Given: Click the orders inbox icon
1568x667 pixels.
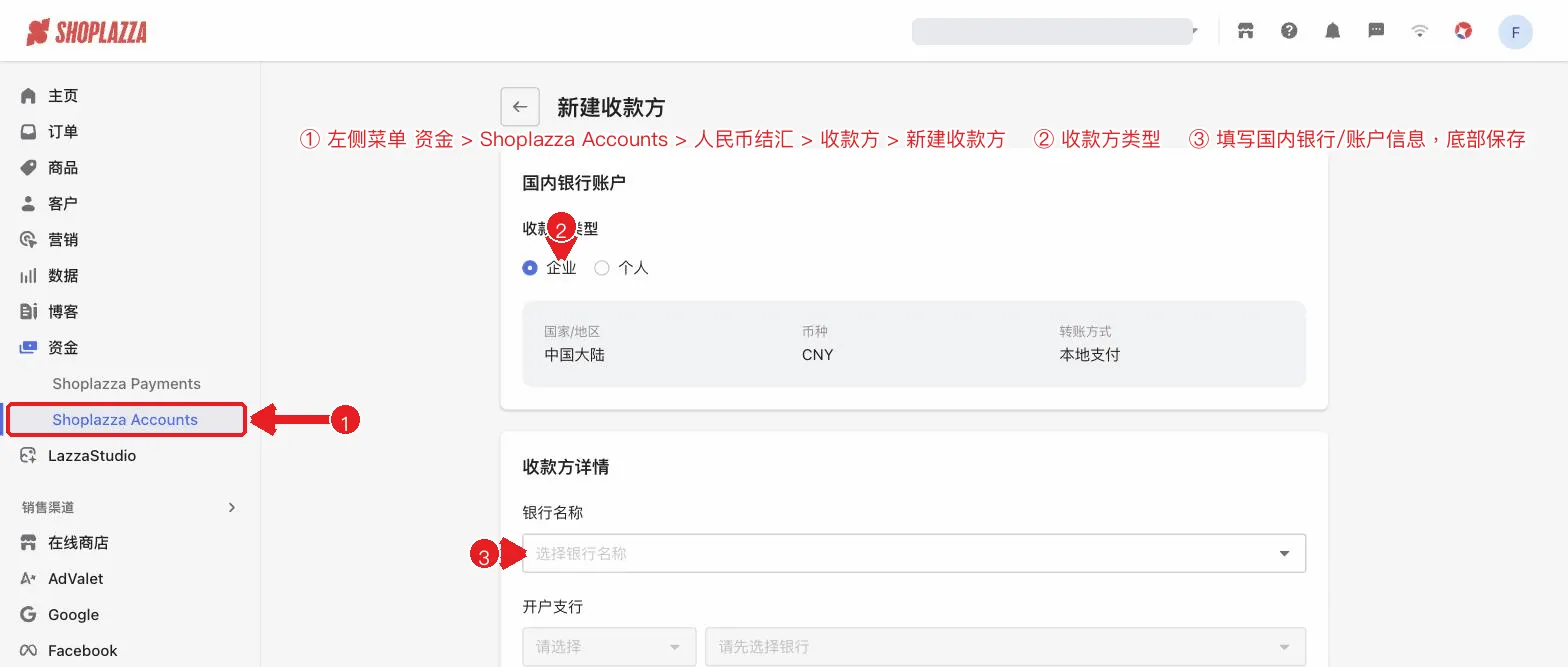Looking at the screenshot, I should tap(28, 132).
